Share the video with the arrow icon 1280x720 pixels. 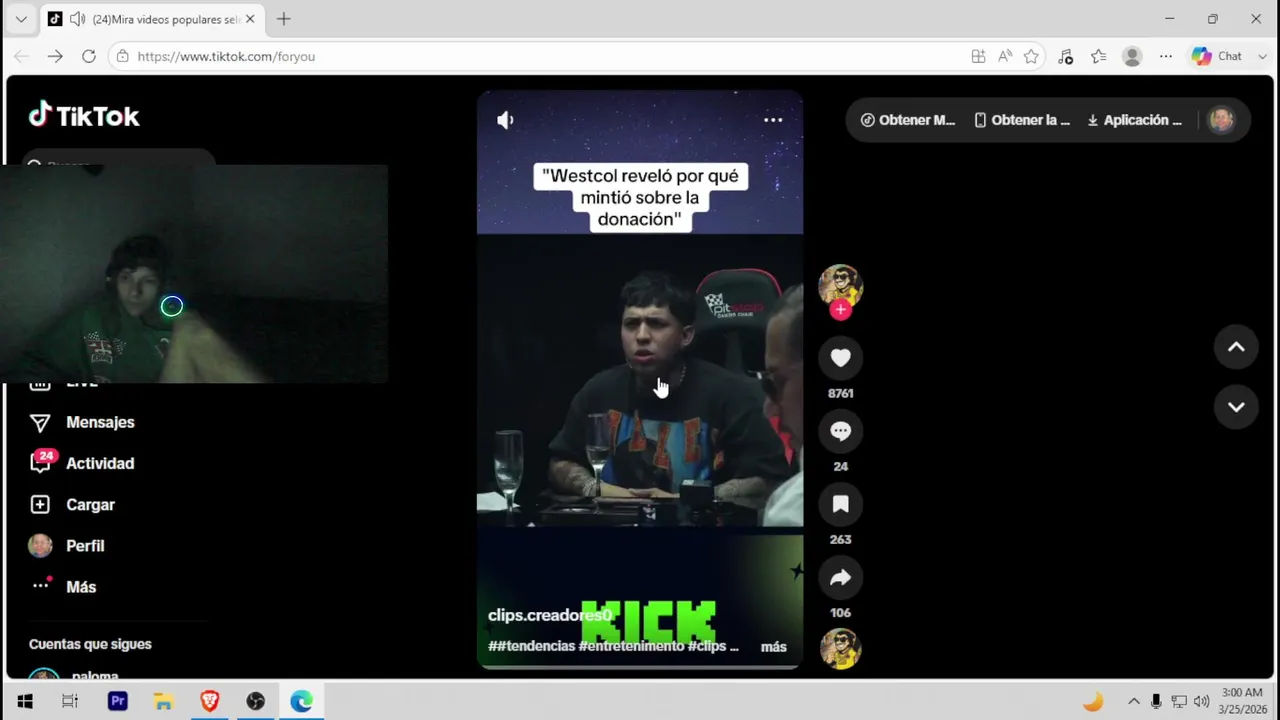840,577
